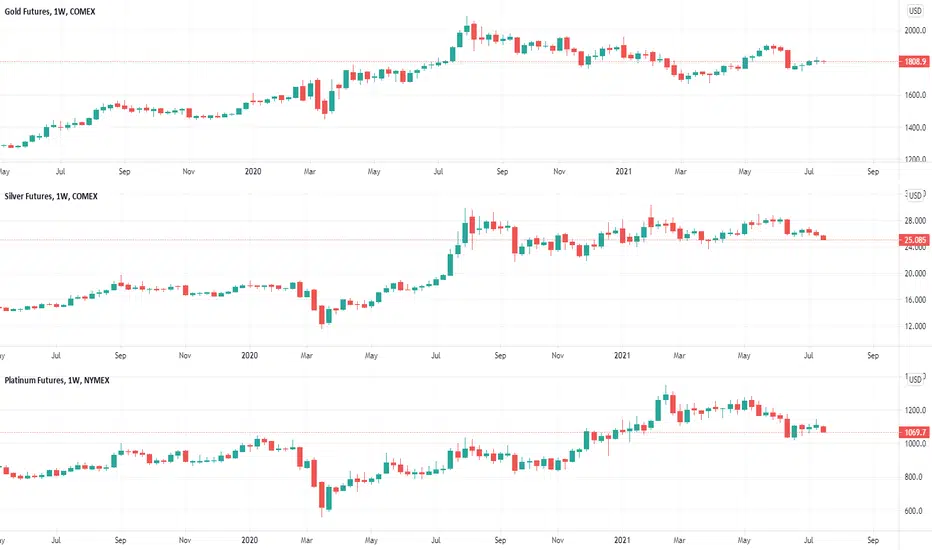The image size is (932, 550).
Task: Click the 600.0 level on Platinum price scale
Action: pos(914,511)
